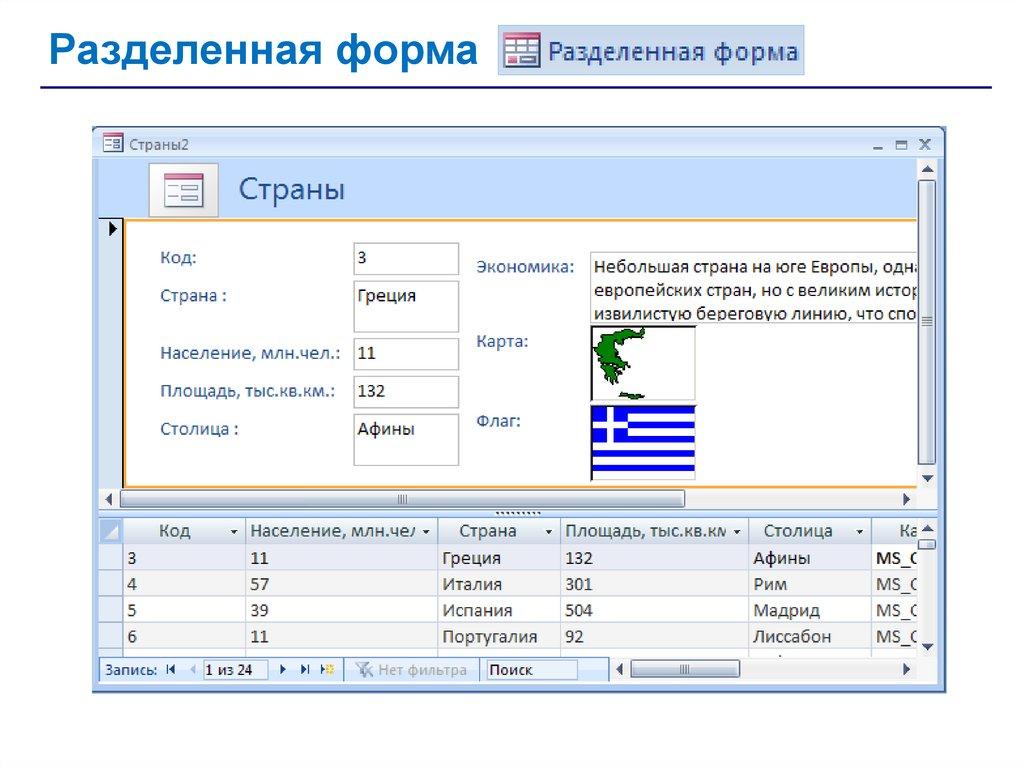Go to the next record arrow

283,670
